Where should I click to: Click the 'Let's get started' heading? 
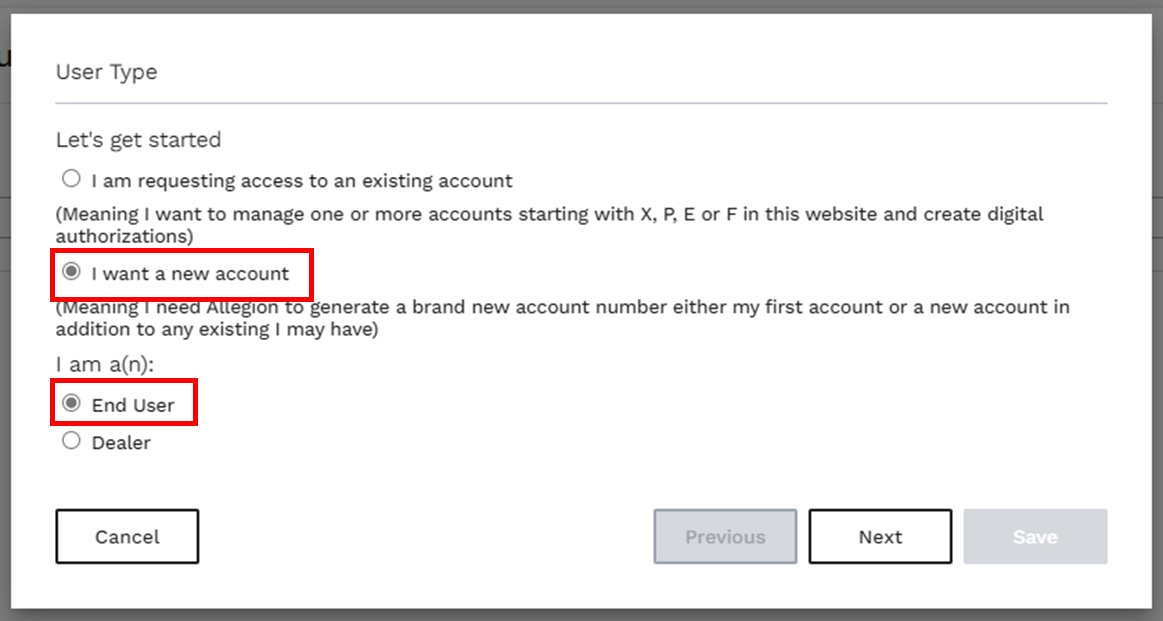tap(137, 140)
